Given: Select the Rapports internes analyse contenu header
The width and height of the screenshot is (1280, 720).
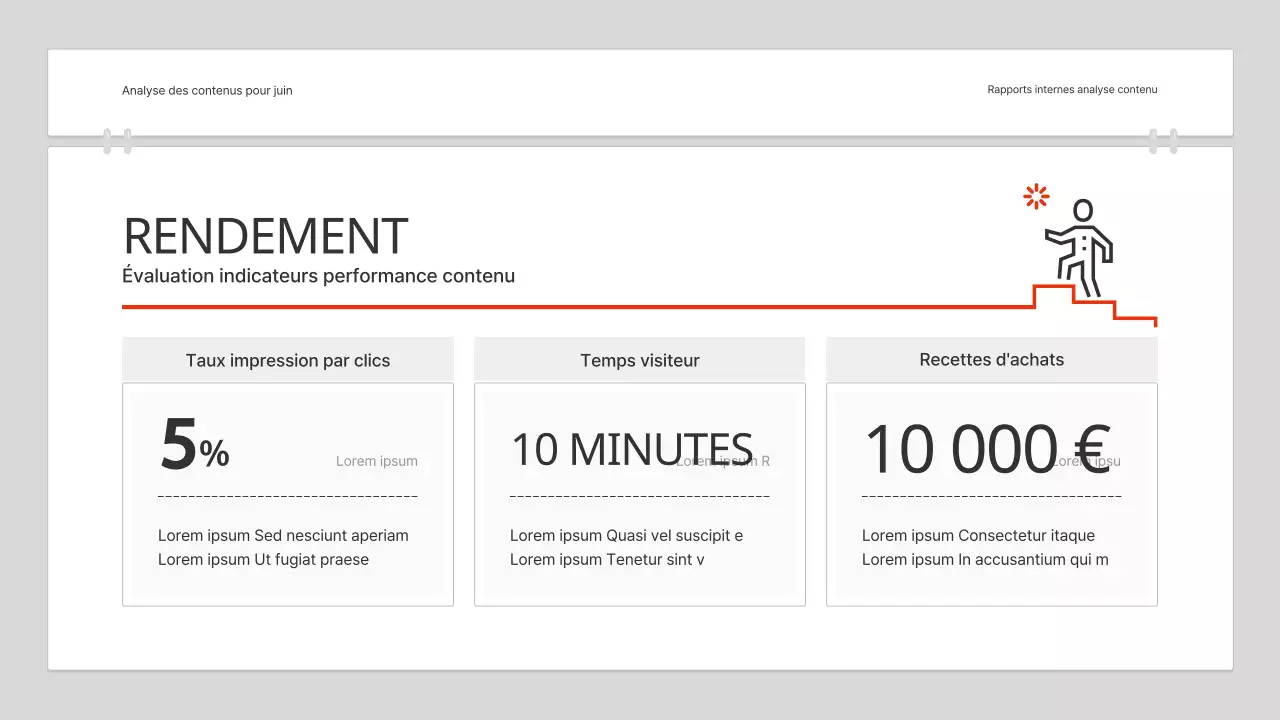Looking at the screenshot, I should coord(1072,89).
